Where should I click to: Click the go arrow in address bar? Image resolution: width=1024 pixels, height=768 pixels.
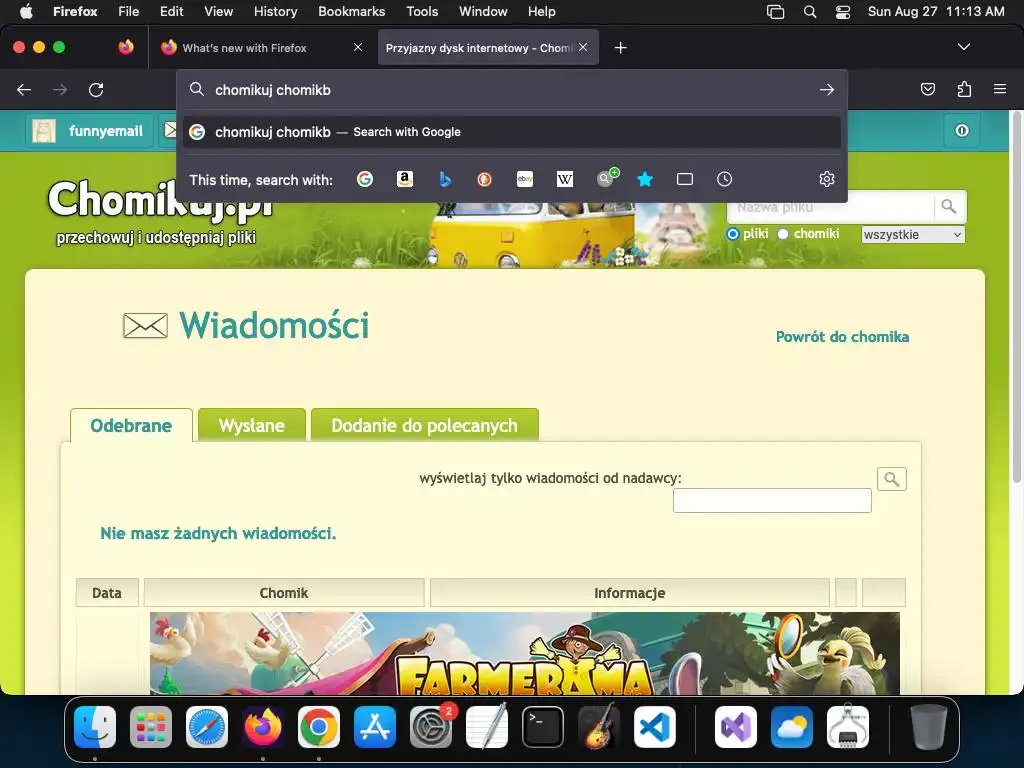(827, 89)
